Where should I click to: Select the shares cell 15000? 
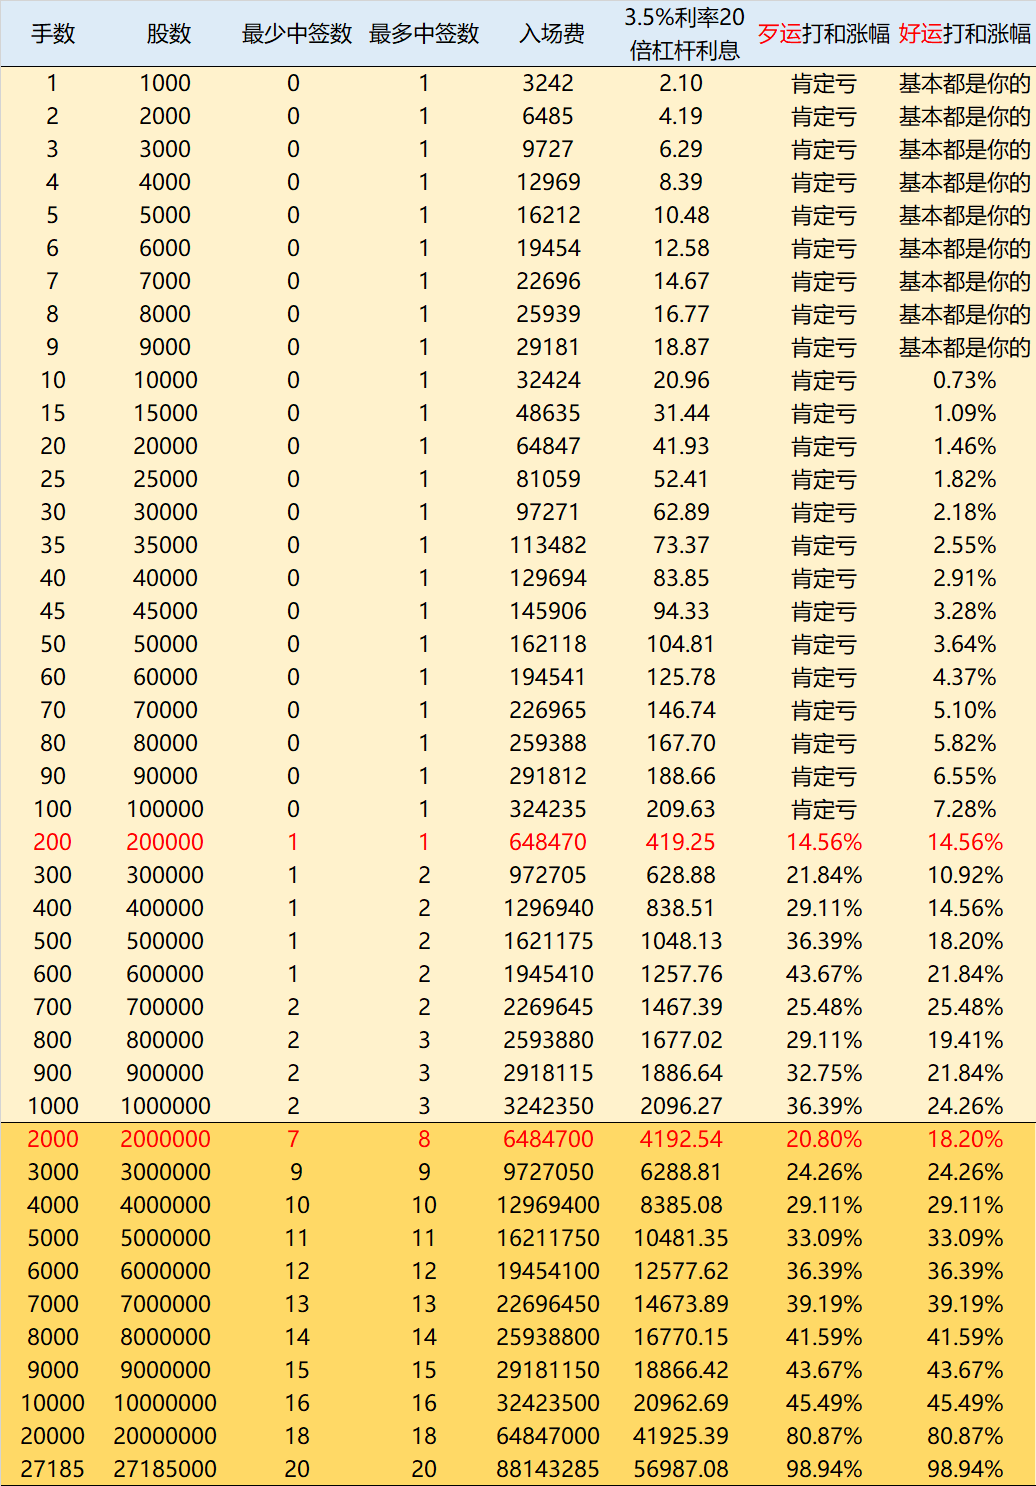pos(165,413)
